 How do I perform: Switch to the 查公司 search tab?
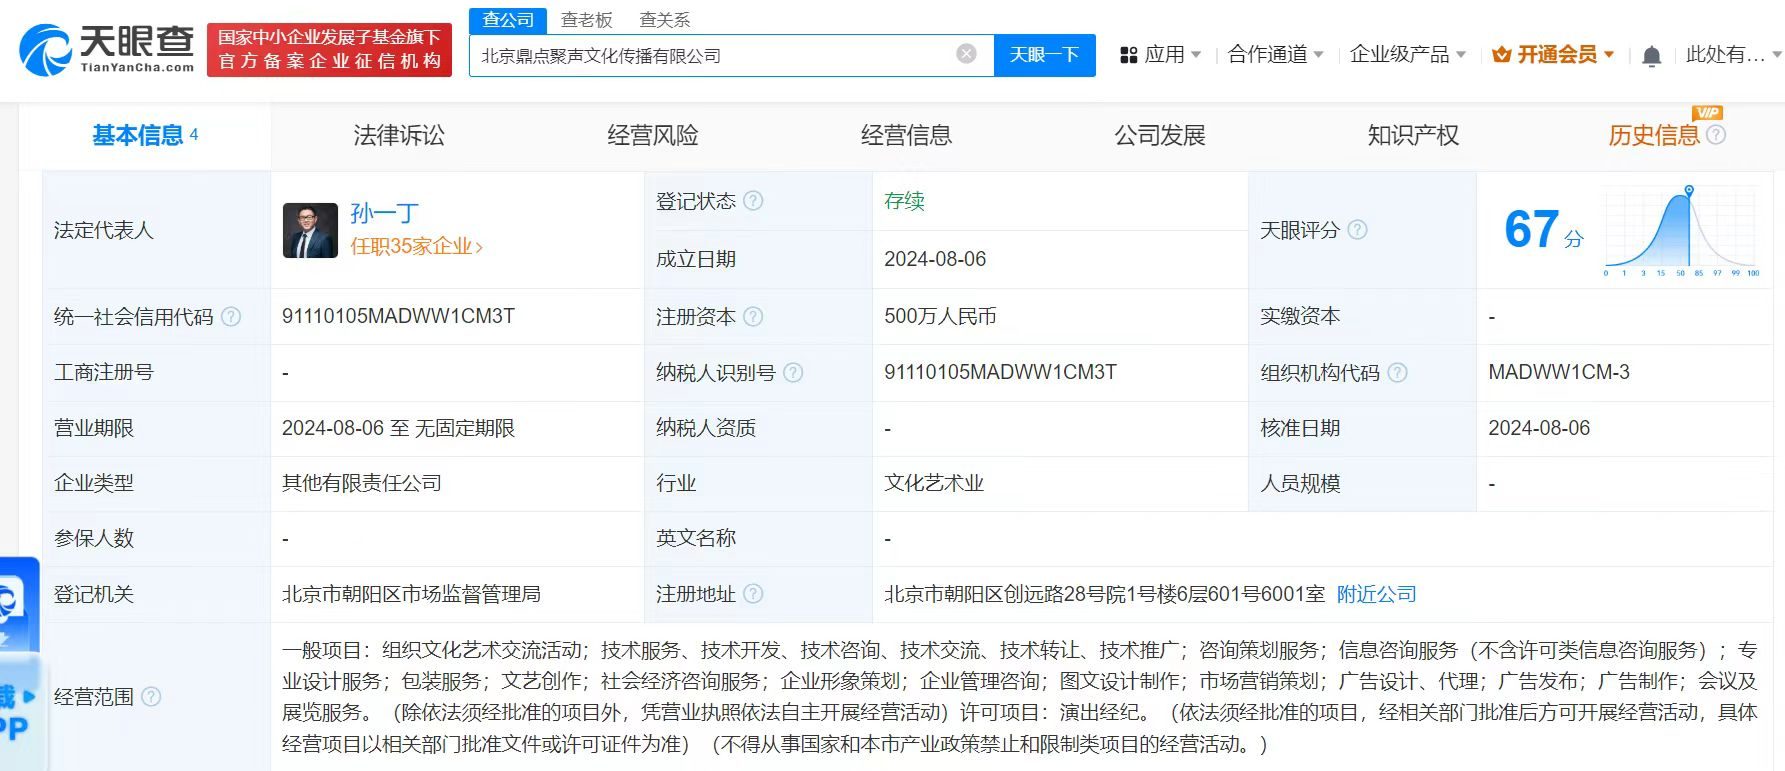tap(508, 20)
